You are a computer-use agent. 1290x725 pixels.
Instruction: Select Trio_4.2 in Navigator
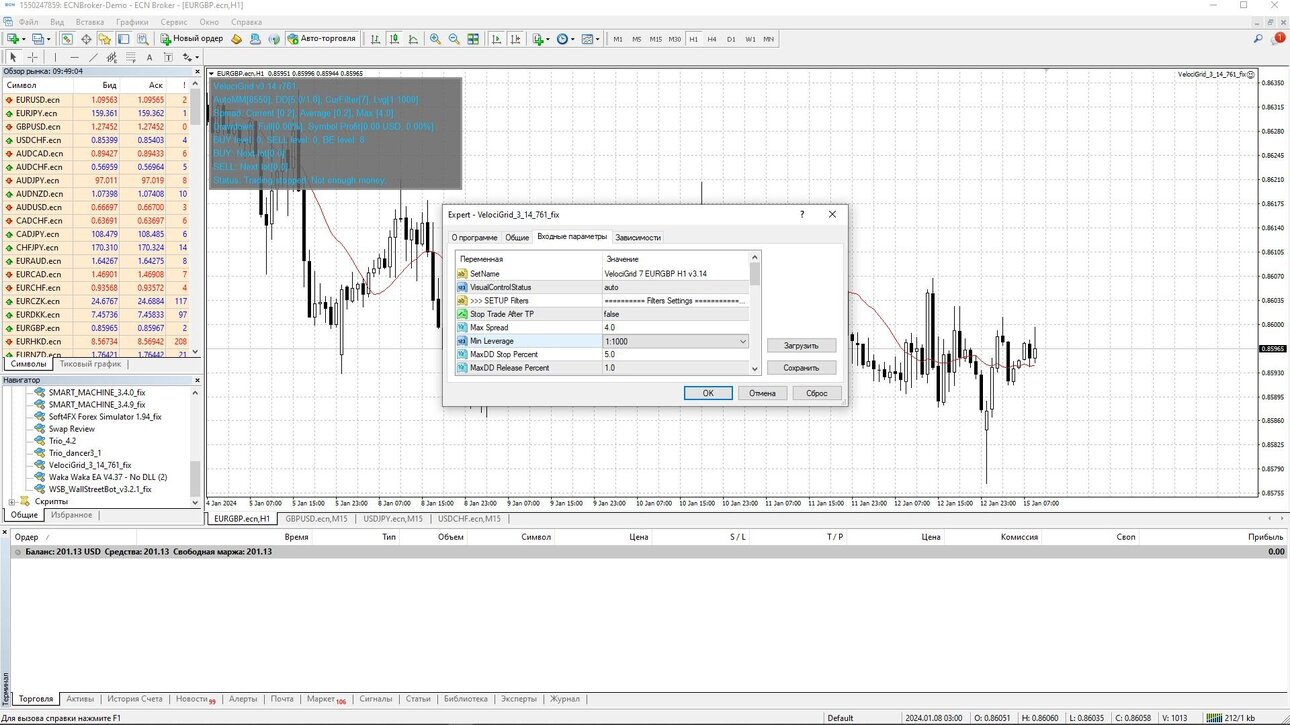click(x=62, y=441)
